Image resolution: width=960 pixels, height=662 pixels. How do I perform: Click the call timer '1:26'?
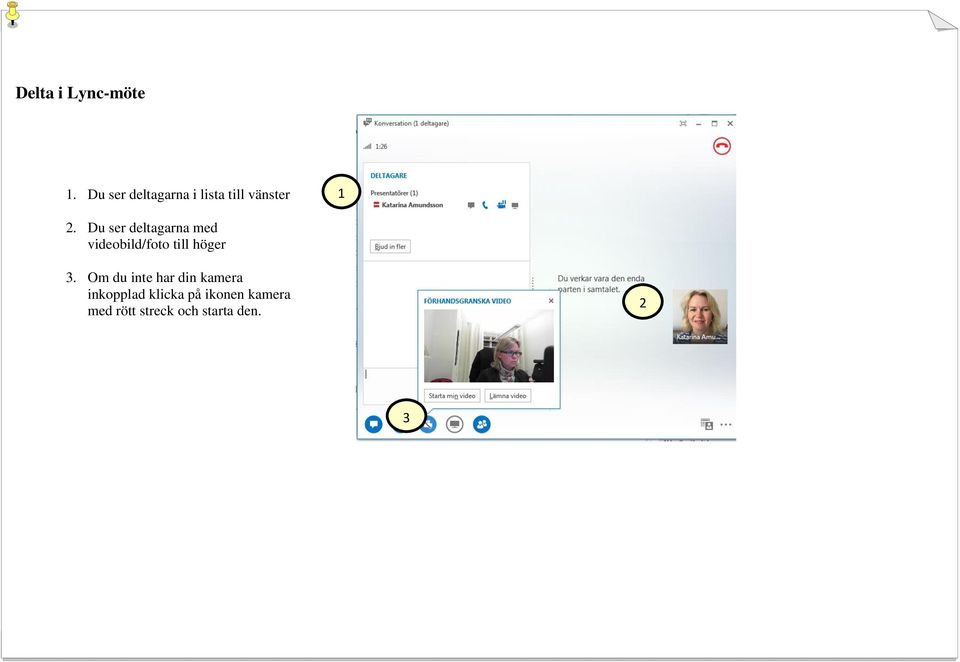click(x=381, y=146)
